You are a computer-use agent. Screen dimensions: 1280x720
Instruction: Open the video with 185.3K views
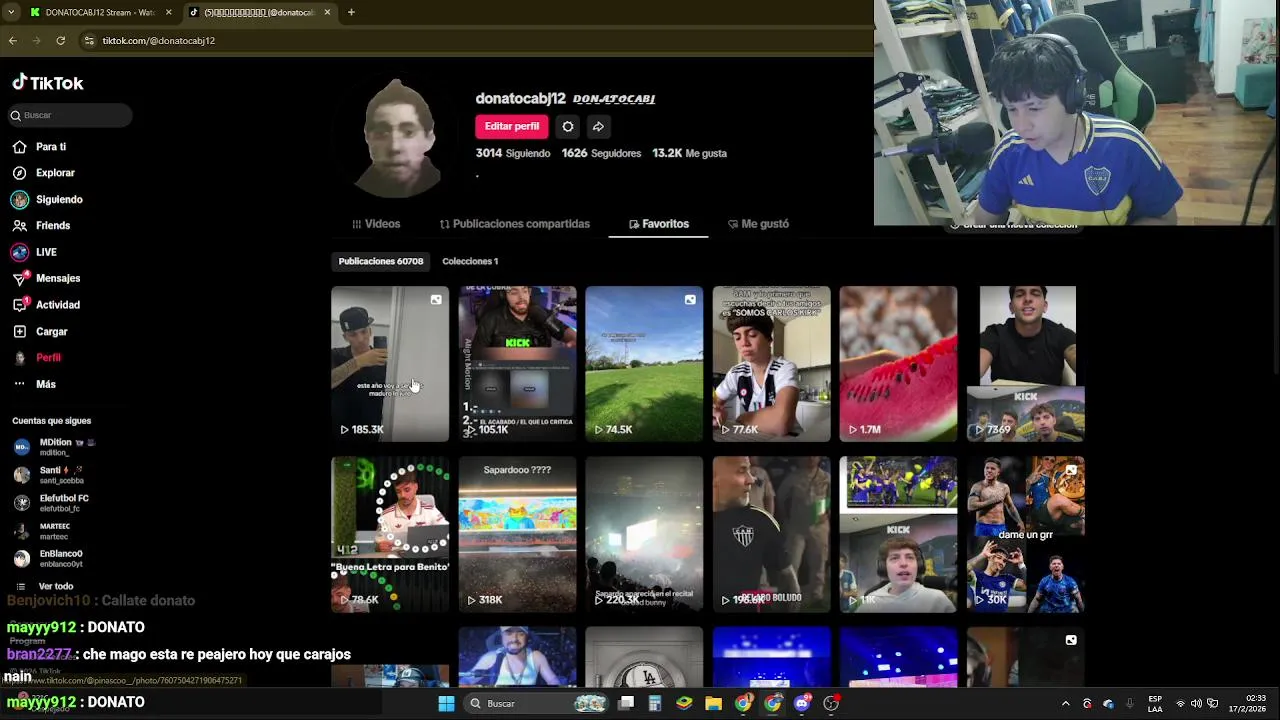point(390,363)
